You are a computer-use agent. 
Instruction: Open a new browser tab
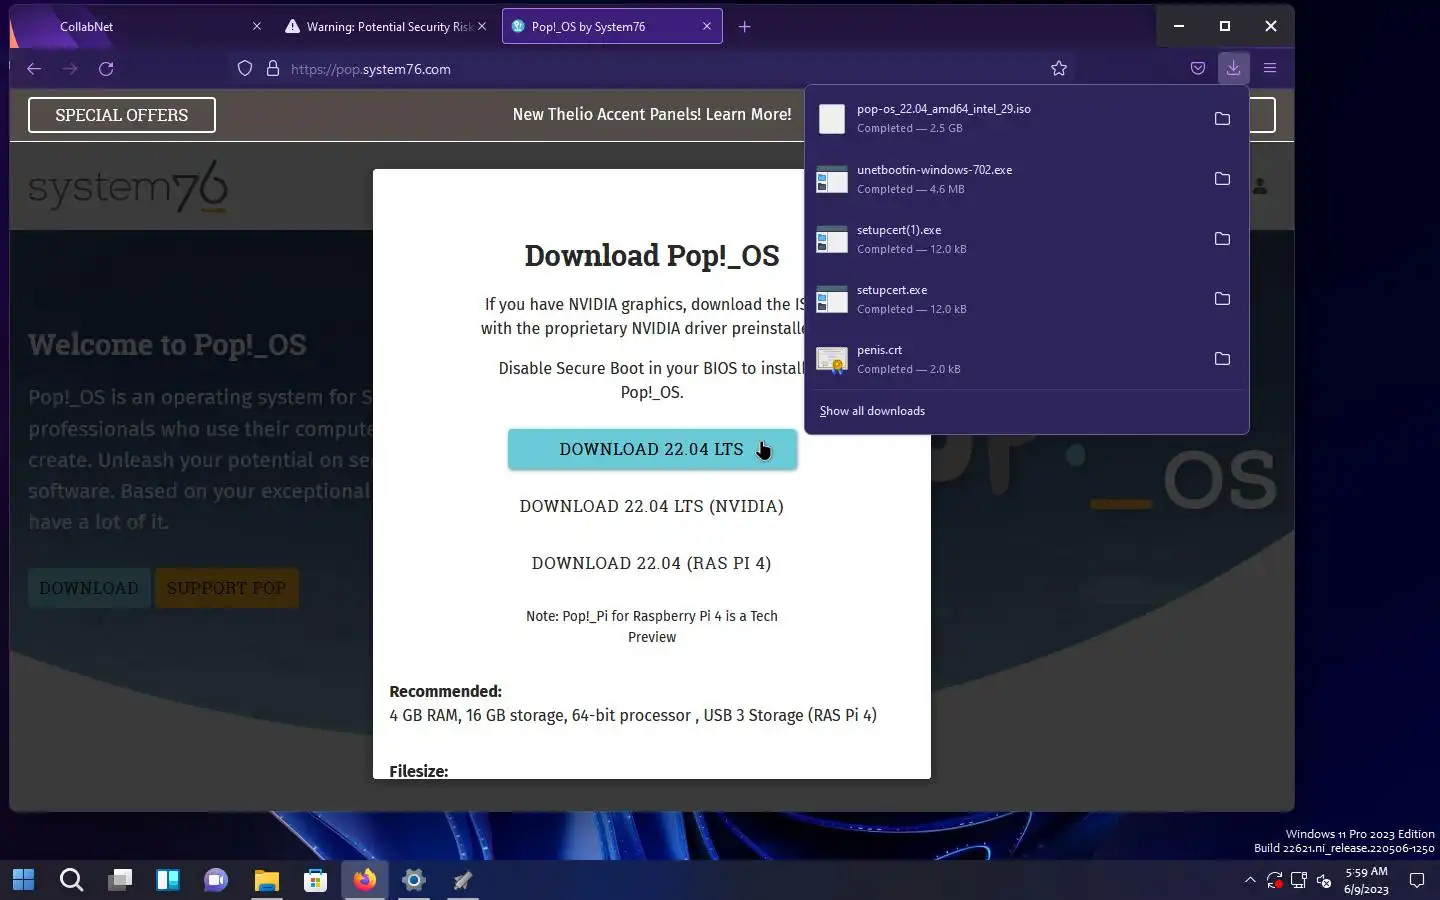(x=744, y=27)
